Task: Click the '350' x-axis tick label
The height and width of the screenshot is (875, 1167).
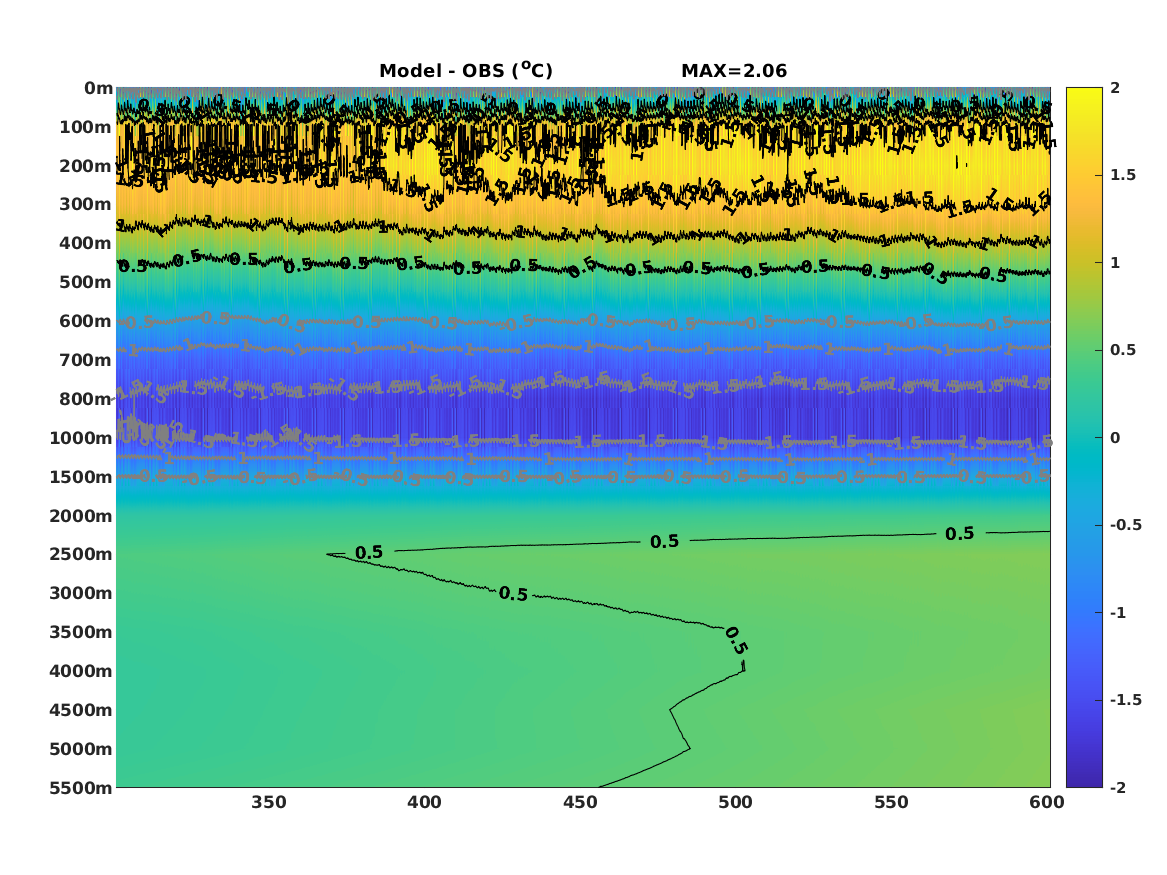Action: coord(269,802)
